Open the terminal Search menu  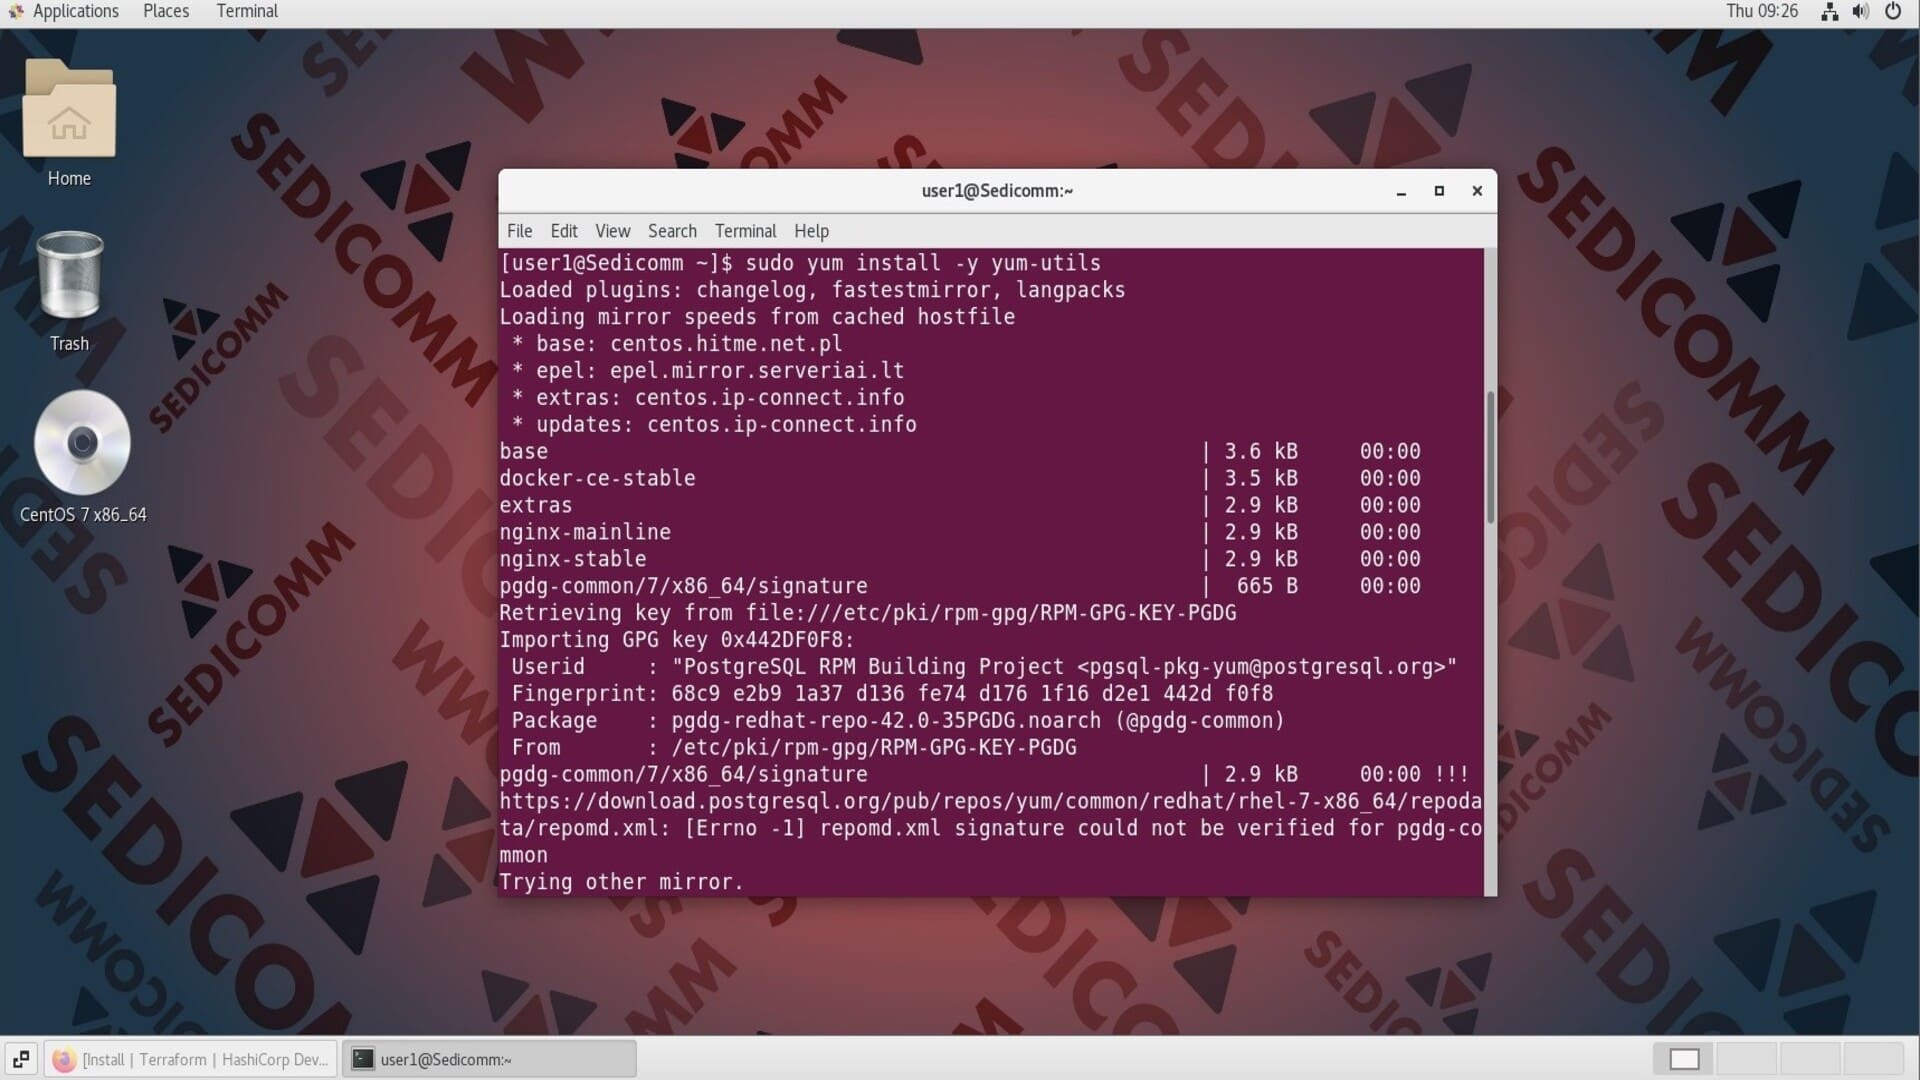(671, 231)
